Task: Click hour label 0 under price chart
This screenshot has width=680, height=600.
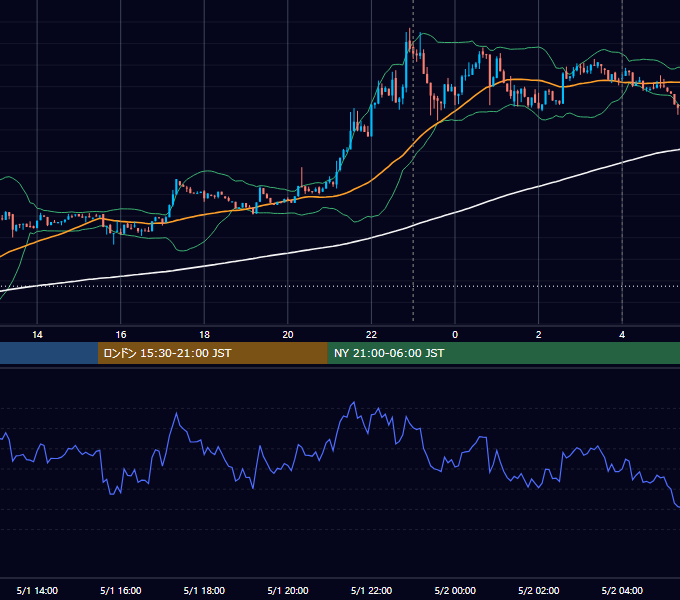Action: click(x=455, y=335)
